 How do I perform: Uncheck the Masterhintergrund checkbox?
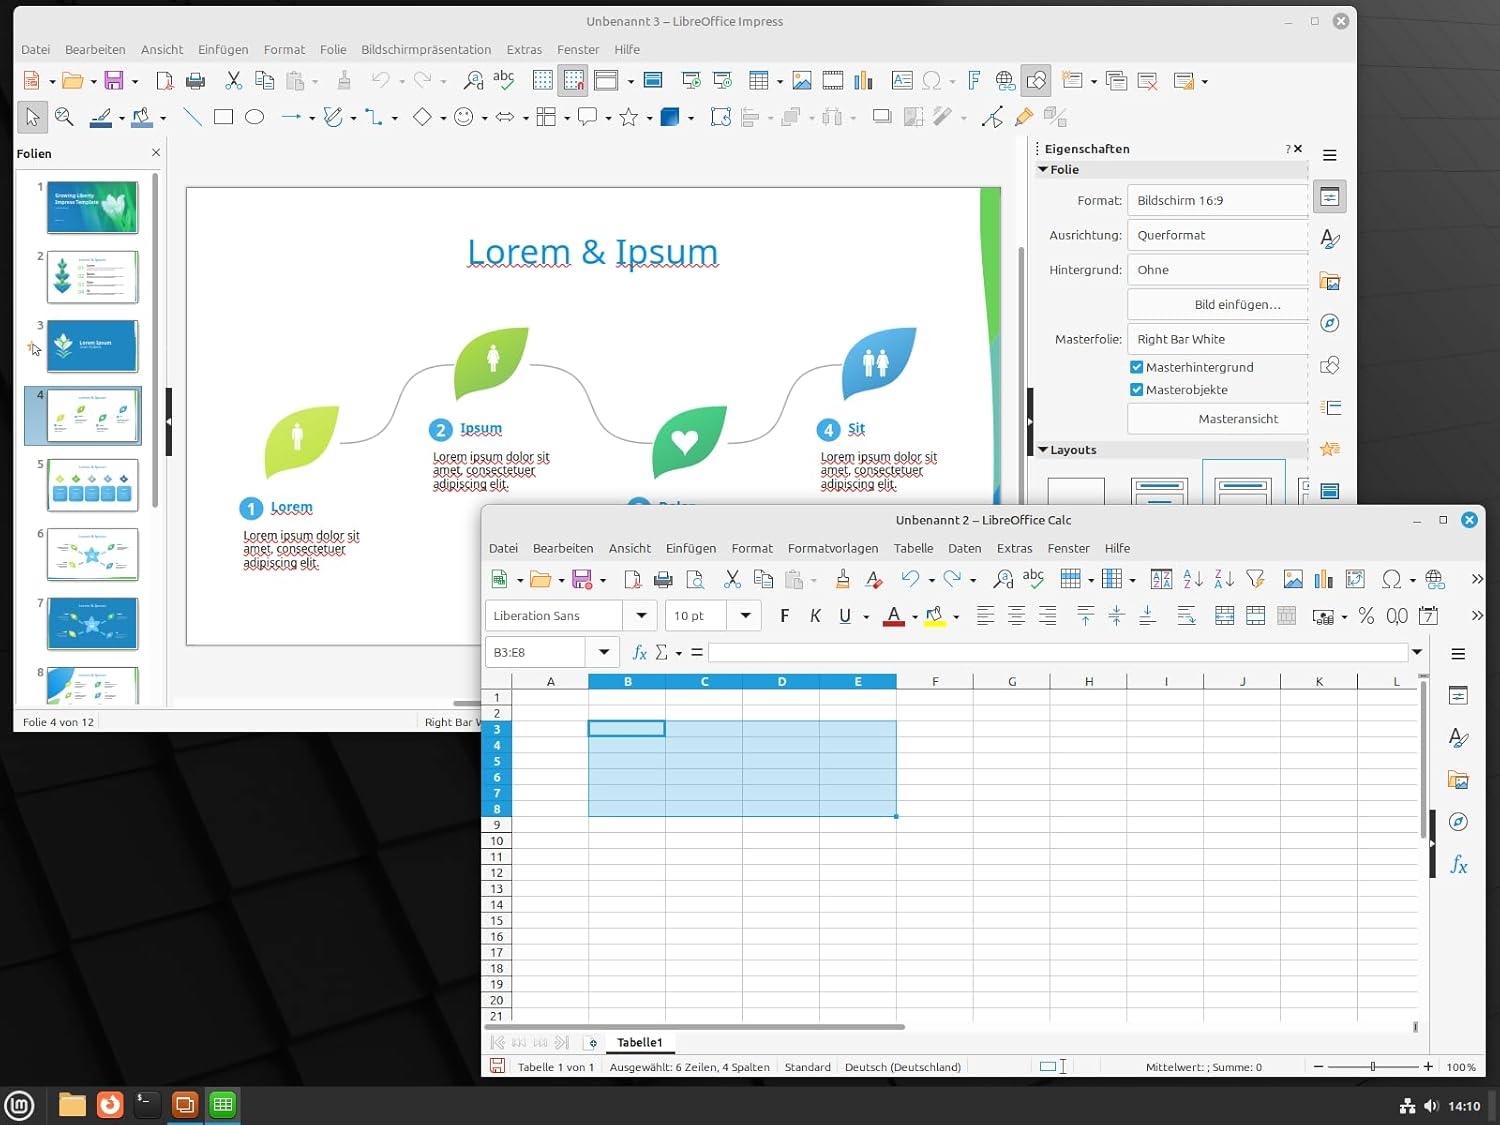point(1137,367)
